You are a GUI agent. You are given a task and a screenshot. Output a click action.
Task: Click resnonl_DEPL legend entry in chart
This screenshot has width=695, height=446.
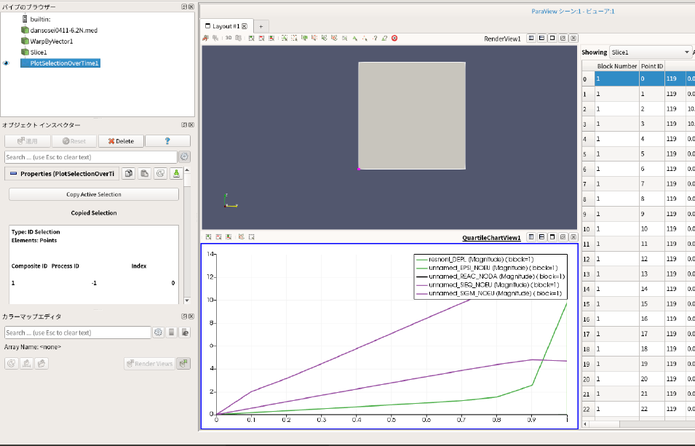point(475,259)
